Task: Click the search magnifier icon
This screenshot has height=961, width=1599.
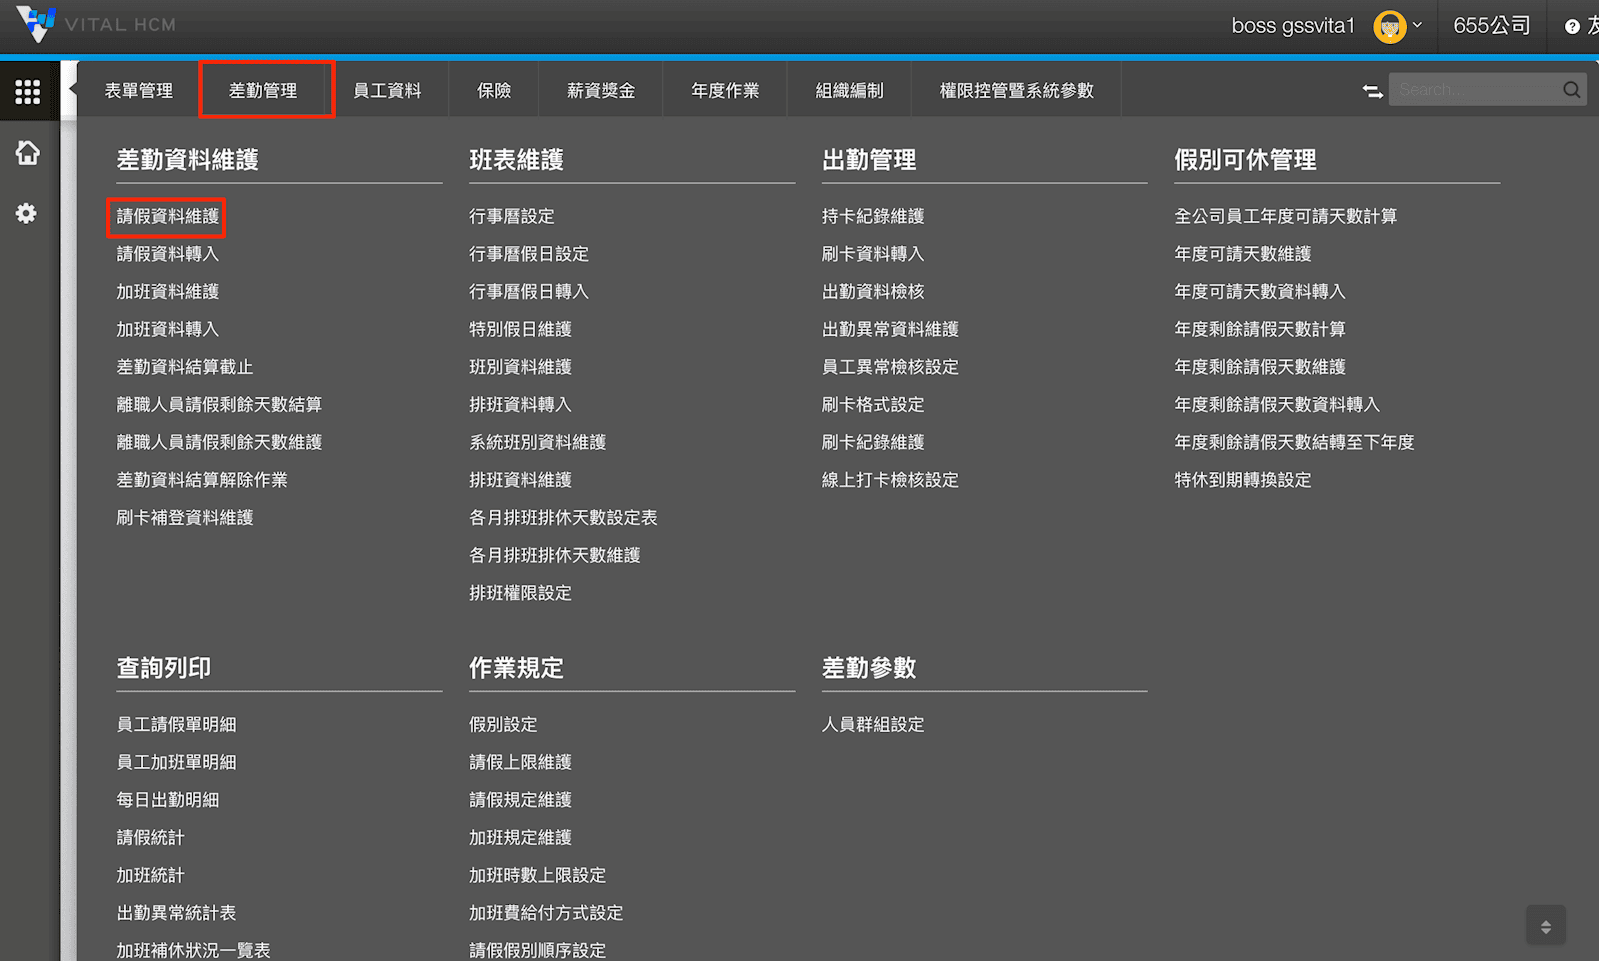Action: click(x=1571, y=90)
